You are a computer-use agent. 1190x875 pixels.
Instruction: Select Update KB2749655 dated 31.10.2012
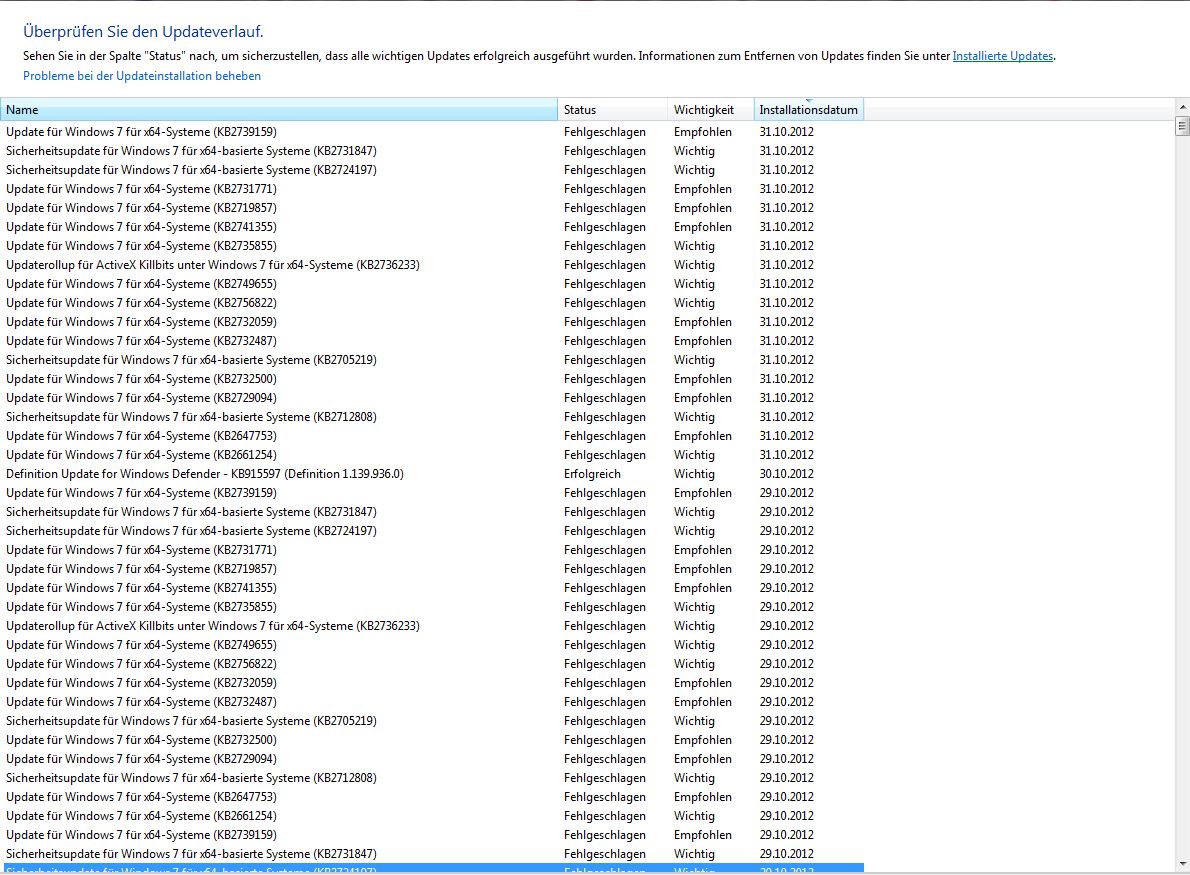[x=432, y=284]
